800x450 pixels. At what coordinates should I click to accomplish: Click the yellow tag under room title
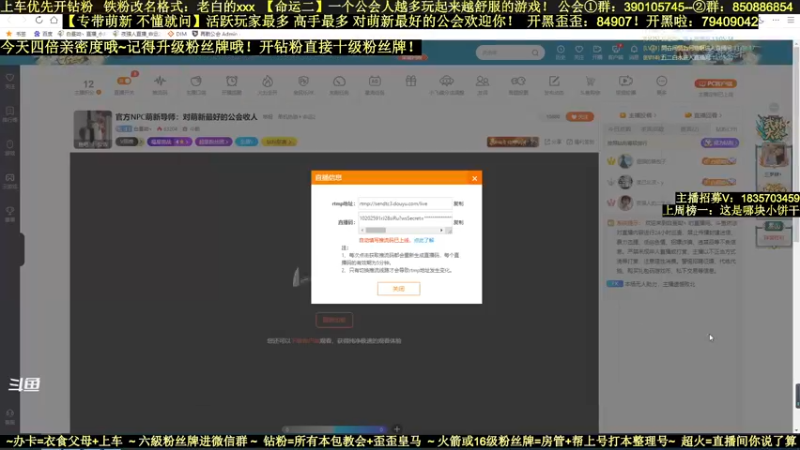279,142
